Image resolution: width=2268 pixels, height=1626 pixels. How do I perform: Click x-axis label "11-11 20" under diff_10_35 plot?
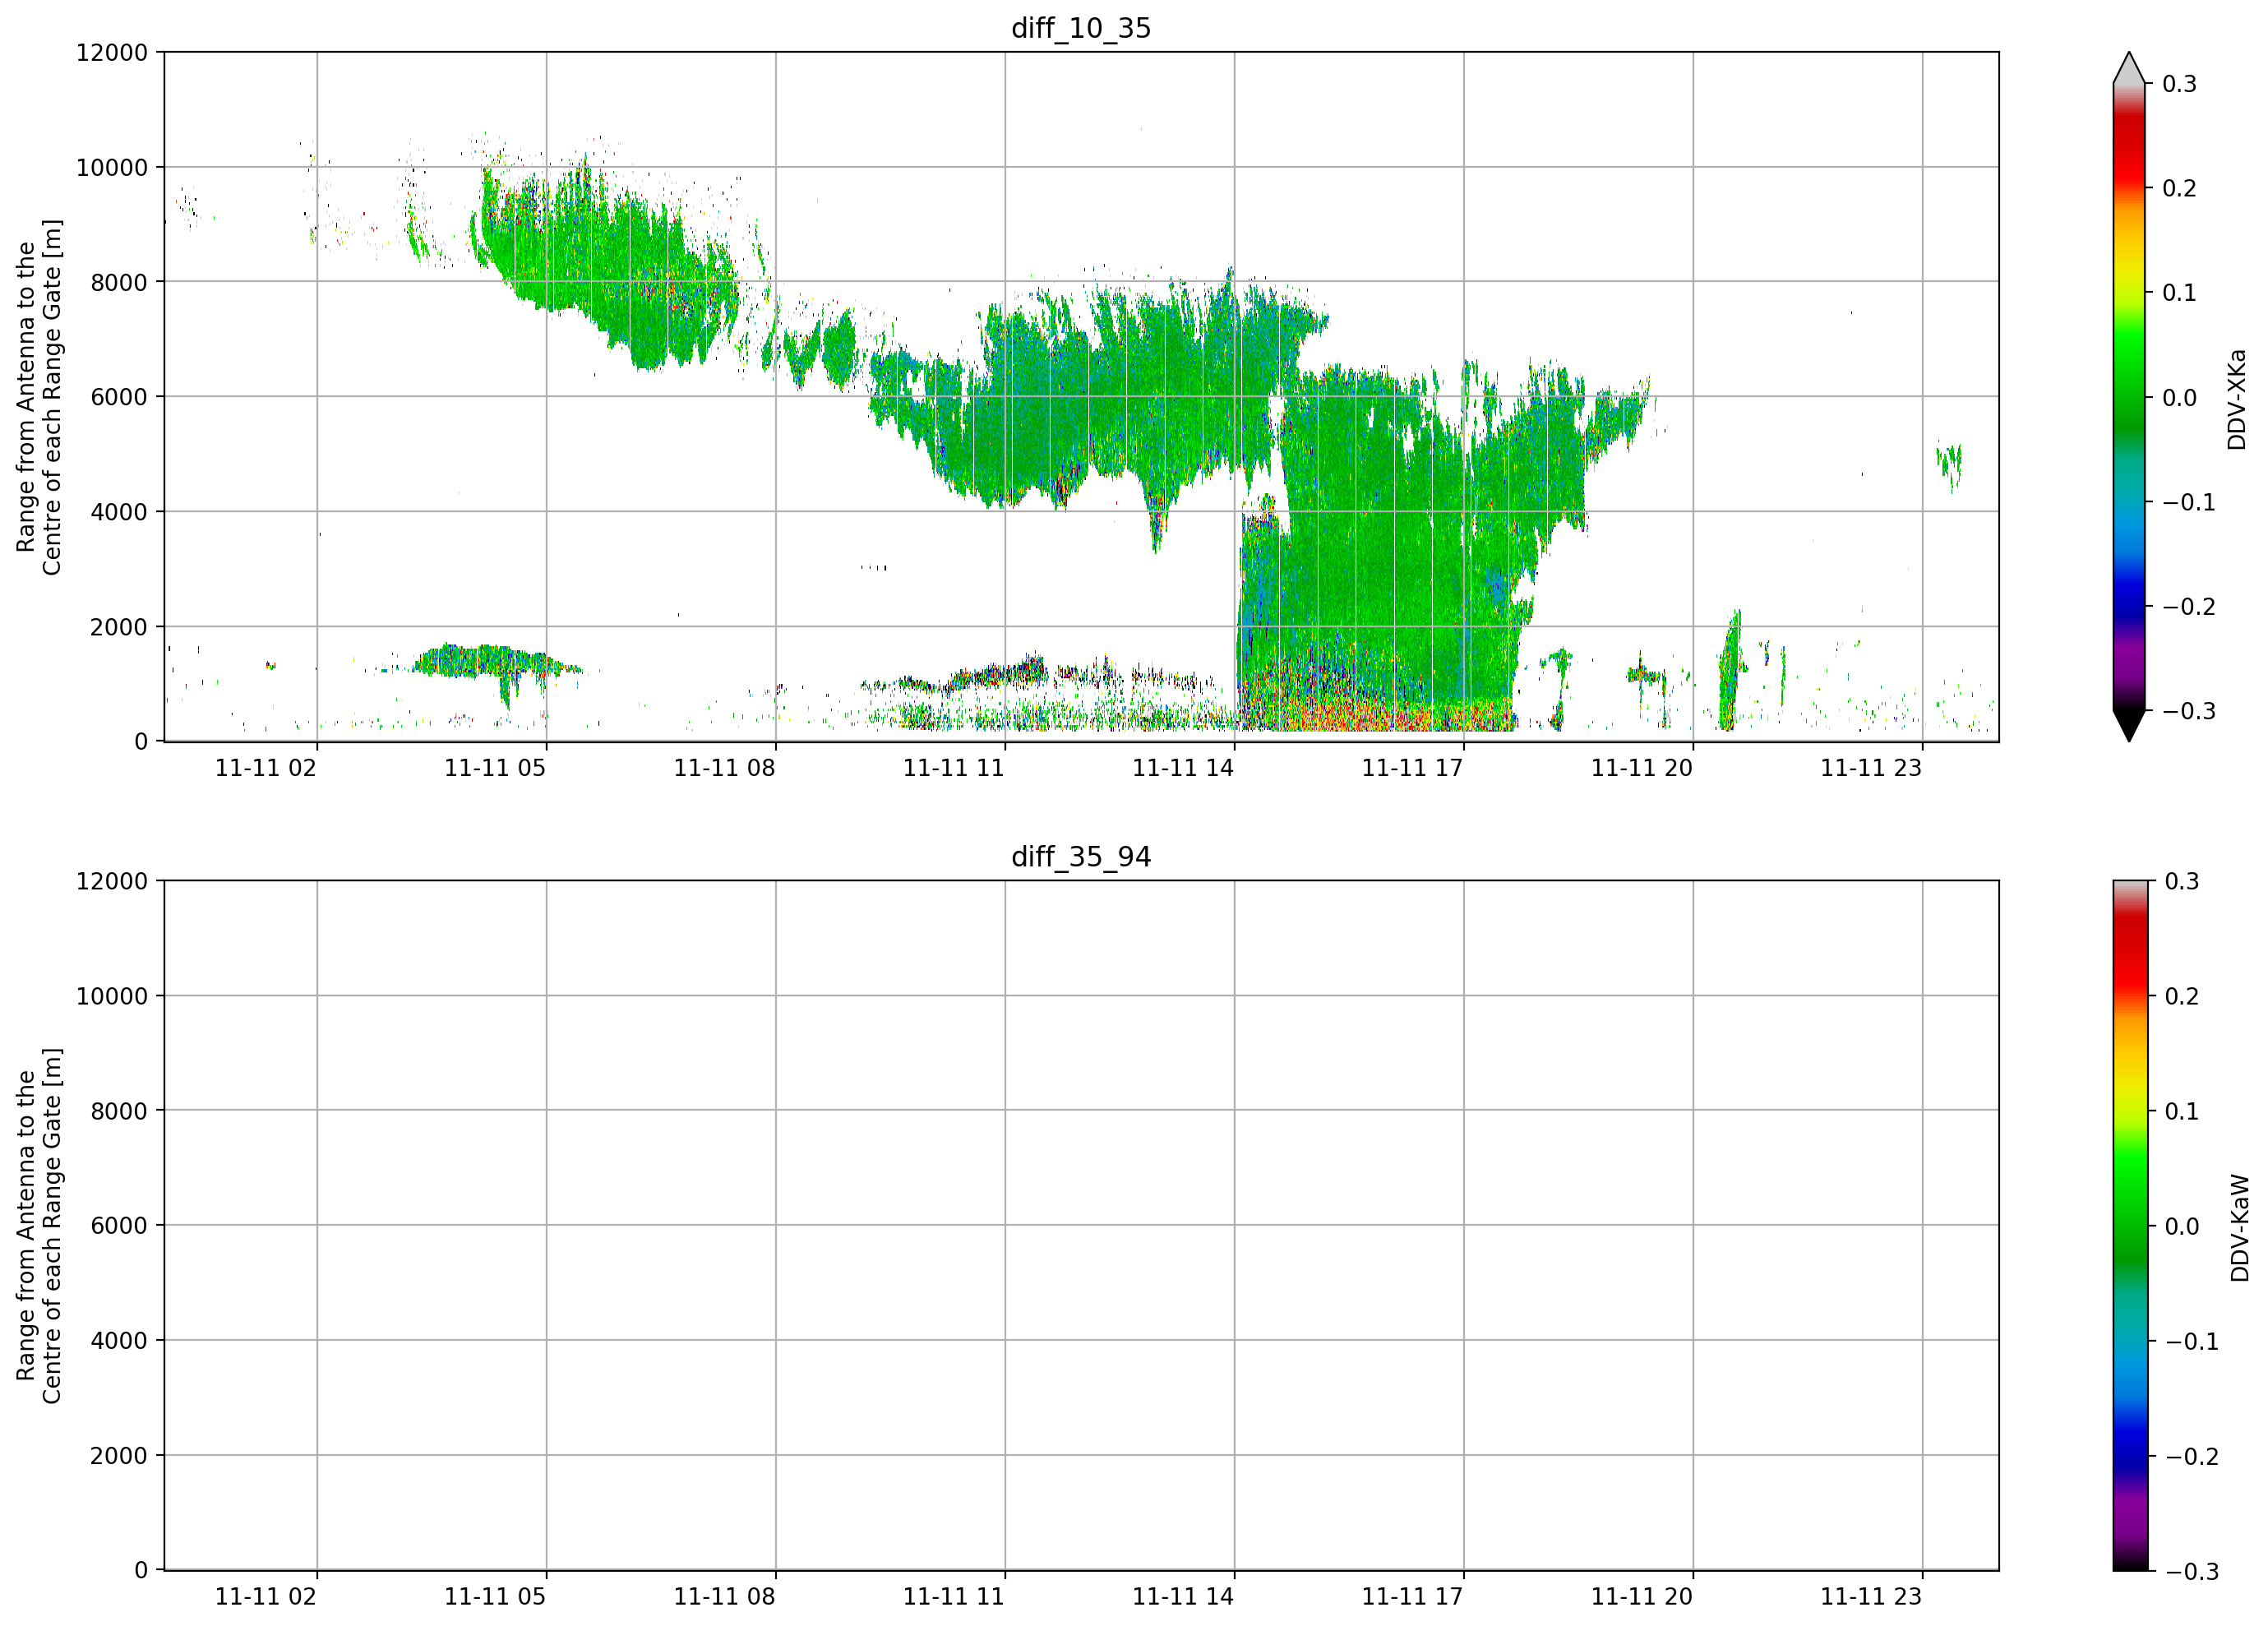coord(1642,768)
